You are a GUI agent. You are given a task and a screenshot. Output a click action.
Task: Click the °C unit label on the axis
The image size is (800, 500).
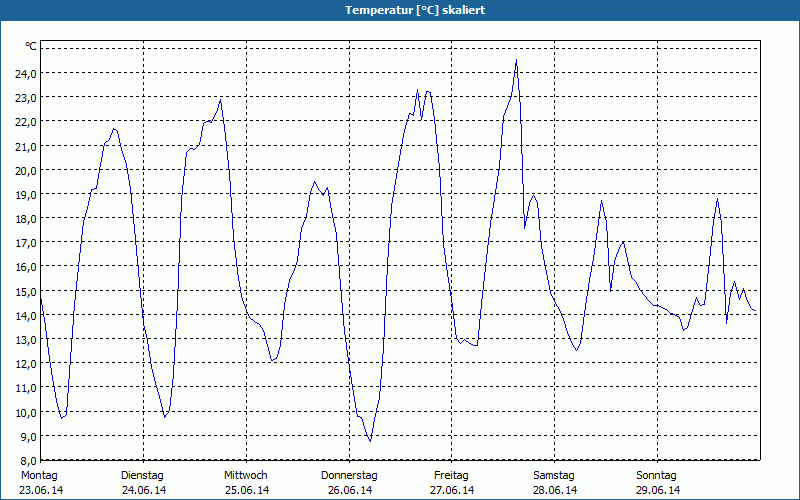(31, 46)
